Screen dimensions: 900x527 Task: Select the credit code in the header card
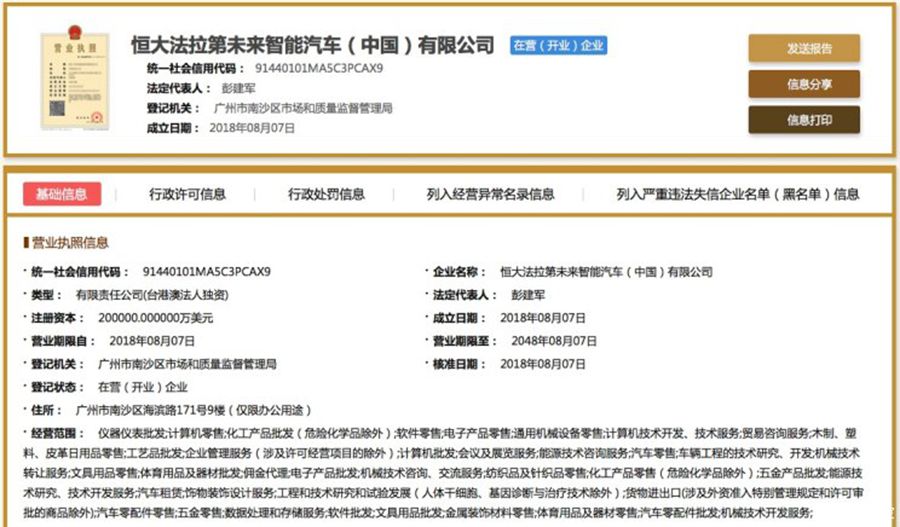pos(318,68)
